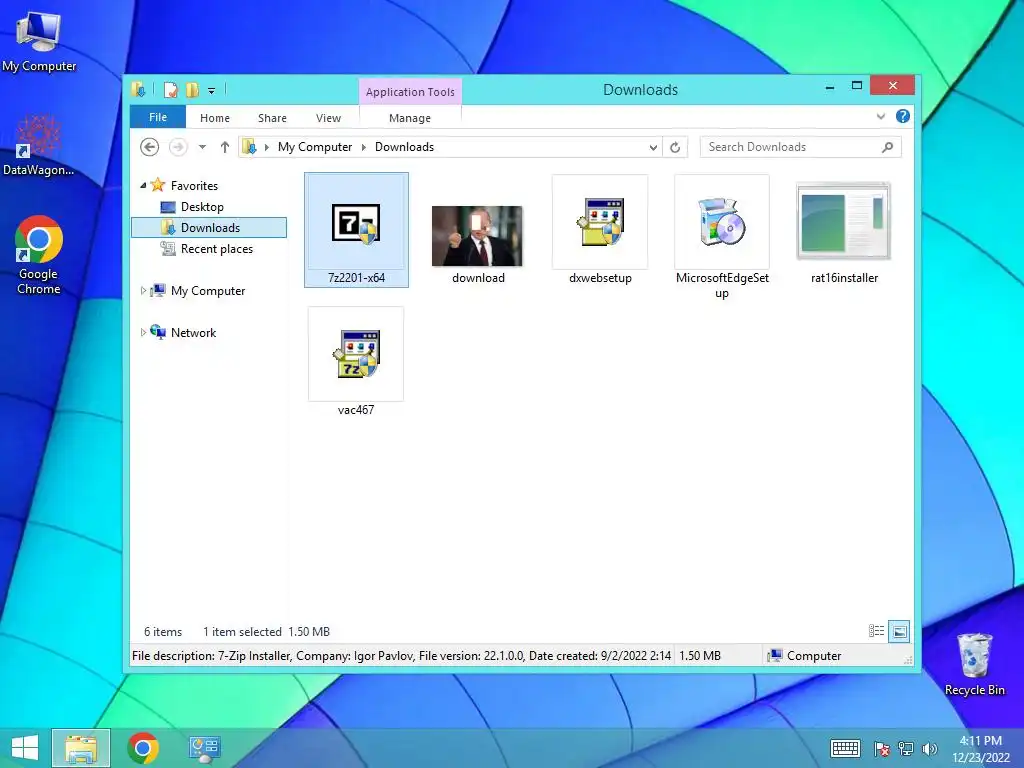Expand the My Computer breadcrumb arrow
Screen dimensions: 1024x768
click(x=364, y=148)
